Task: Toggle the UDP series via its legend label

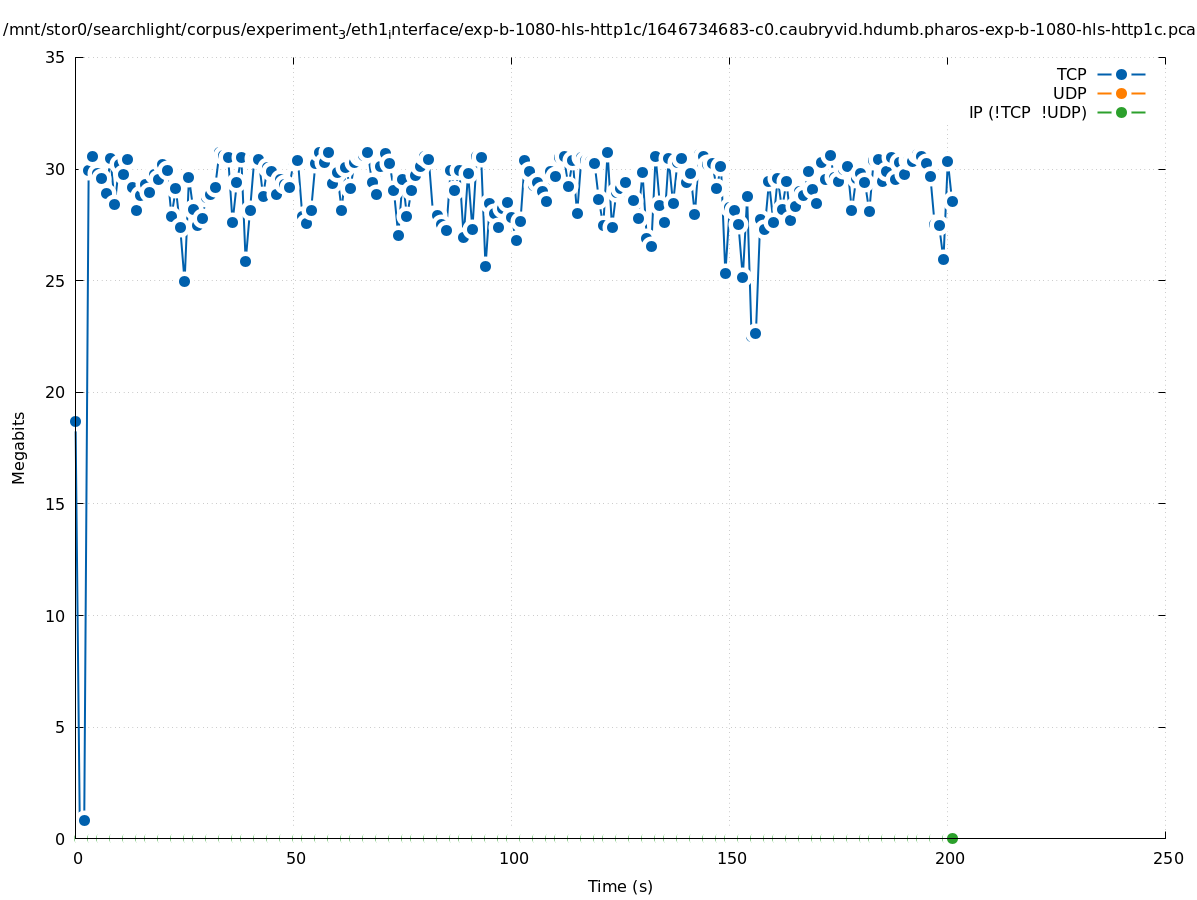Action: pos(1069,93)
